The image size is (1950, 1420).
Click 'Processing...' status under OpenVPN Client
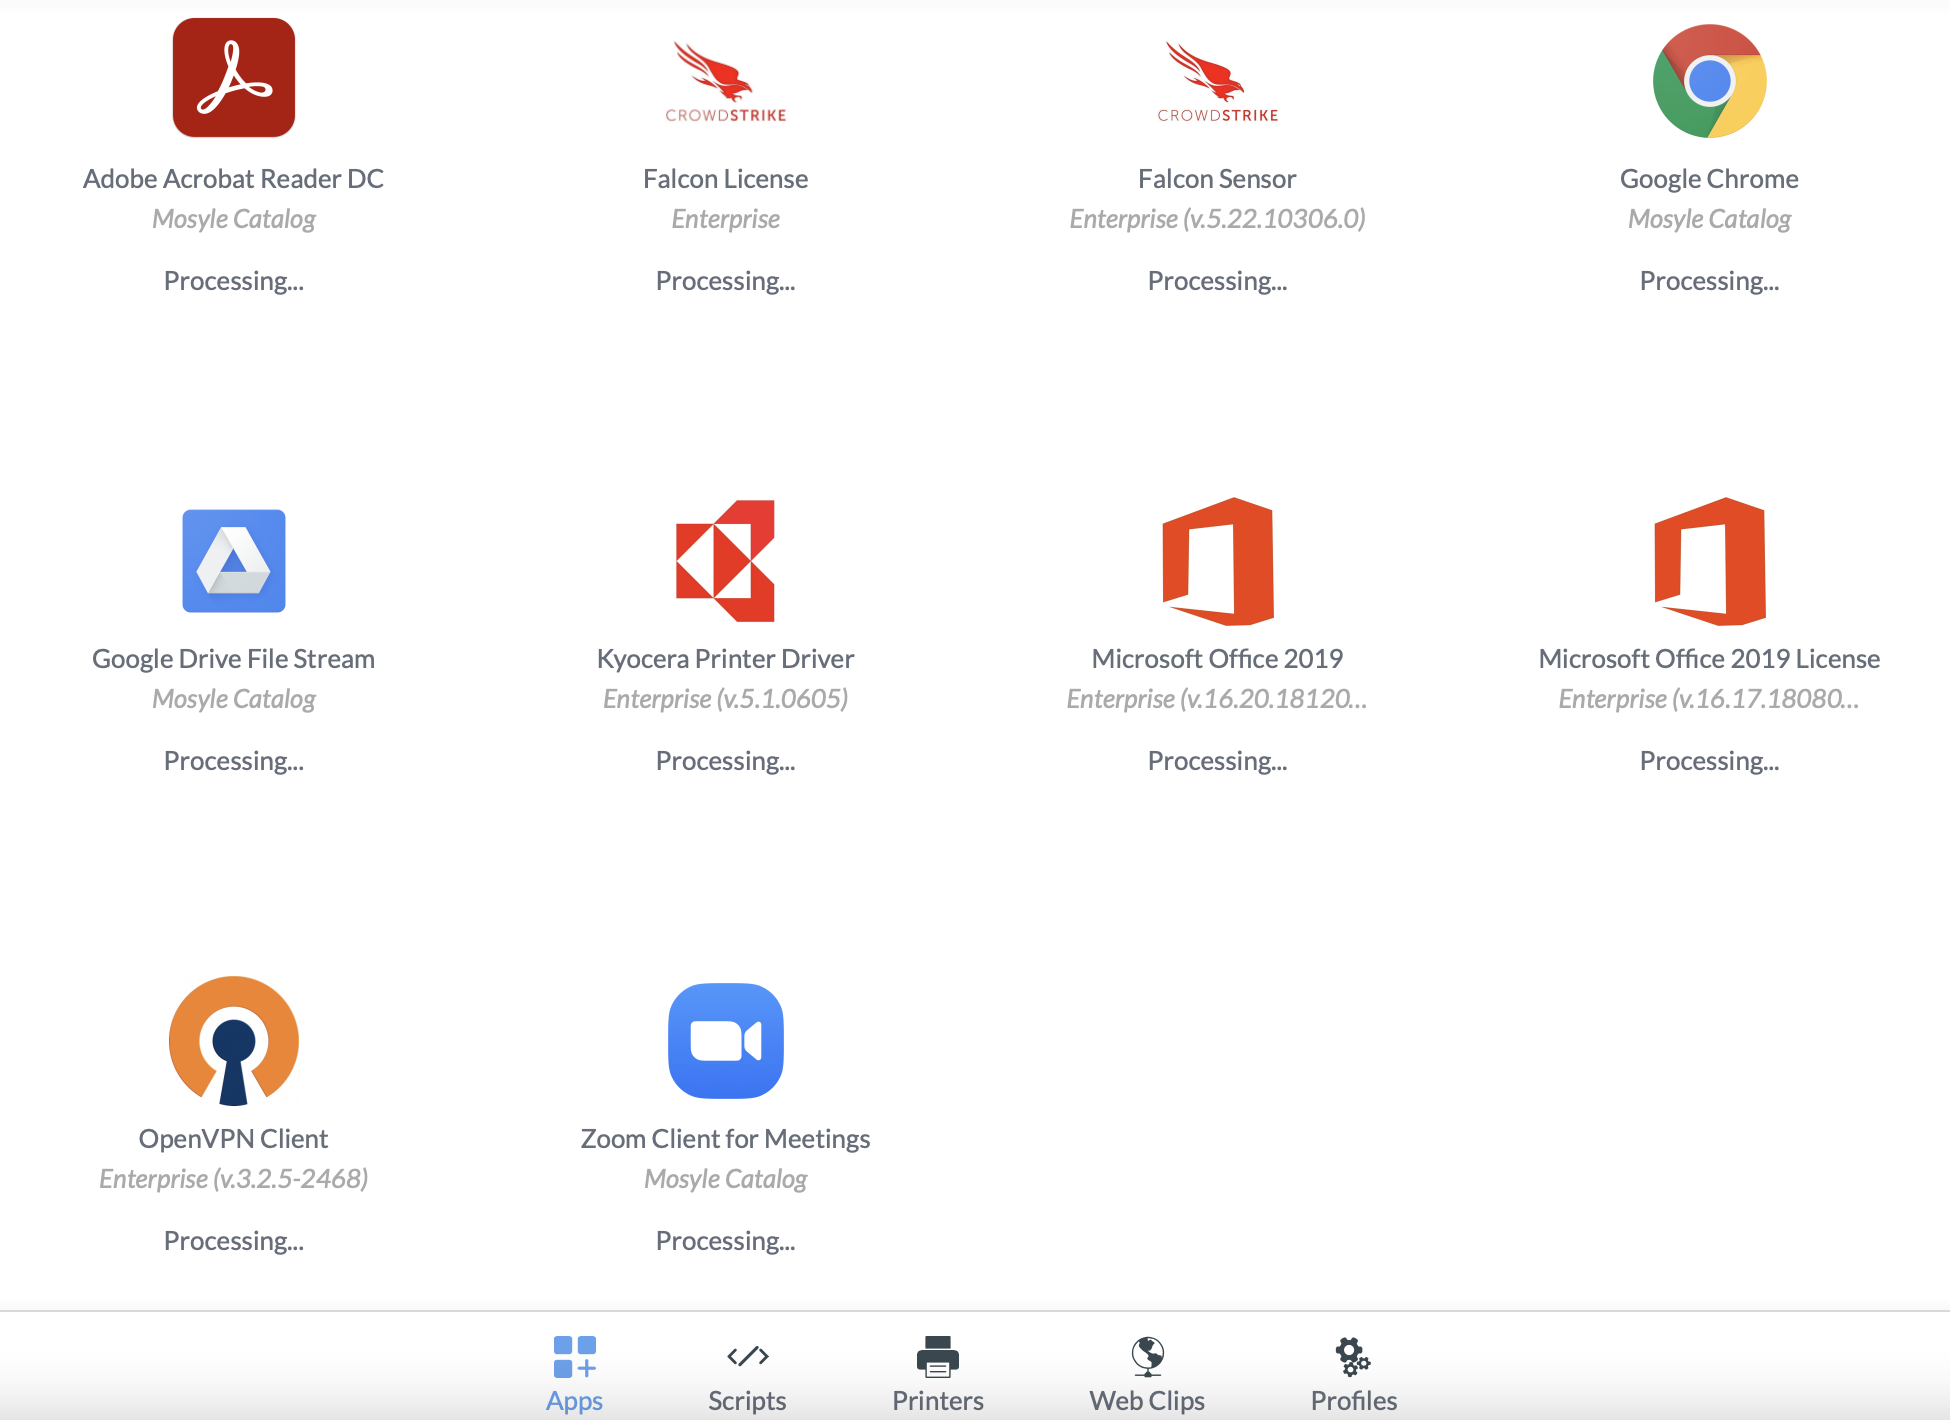pos(234,1241)
